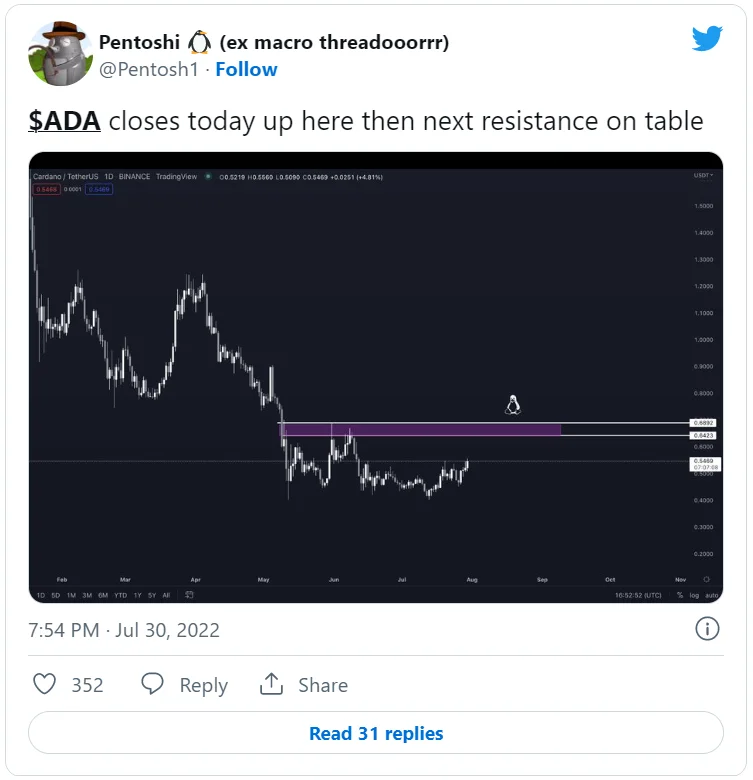The width and height of the screenshot is (753, 780).
Task: Click the chart settings gear icon
Action: coord(706,579)
